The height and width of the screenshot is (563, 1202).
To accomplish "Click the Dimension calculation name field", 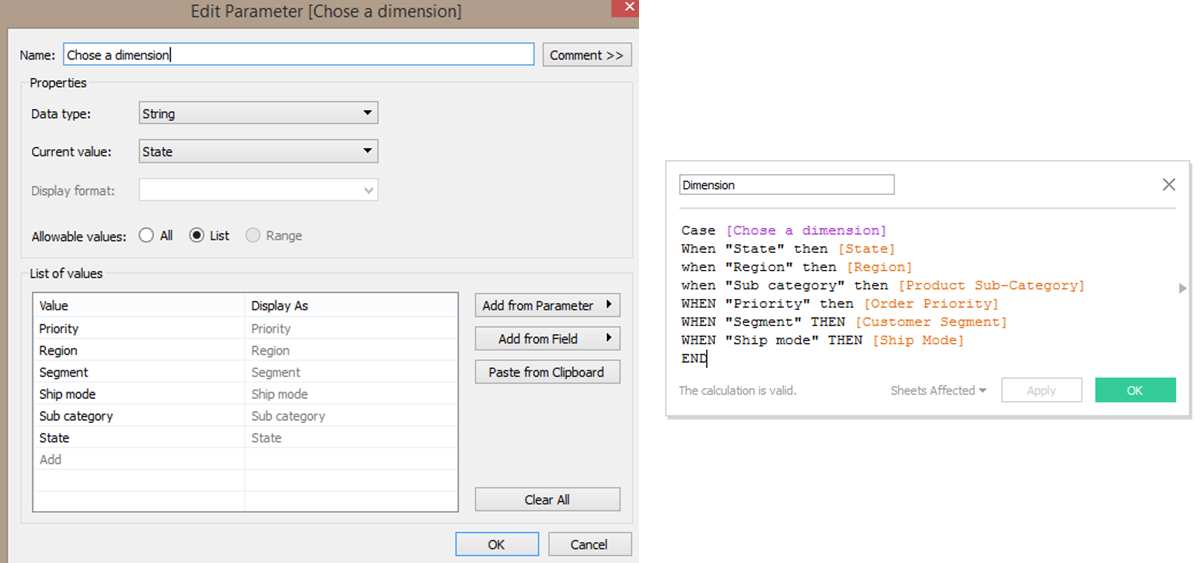I will pyautogui.click(x=786, y=185).
